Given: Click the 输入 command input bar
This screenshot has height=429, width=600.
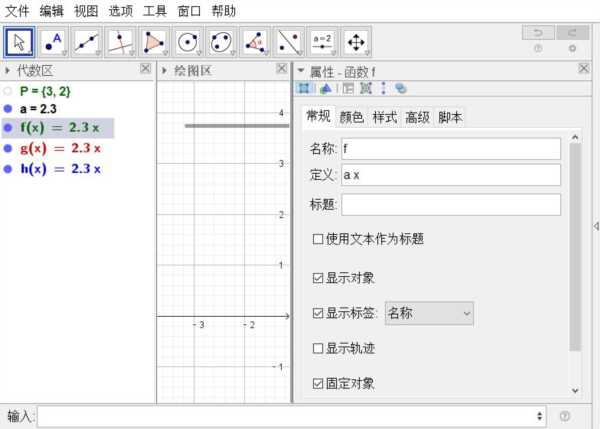Looking at the screenshot, I should pyautogui.click(x=292, y=416).
